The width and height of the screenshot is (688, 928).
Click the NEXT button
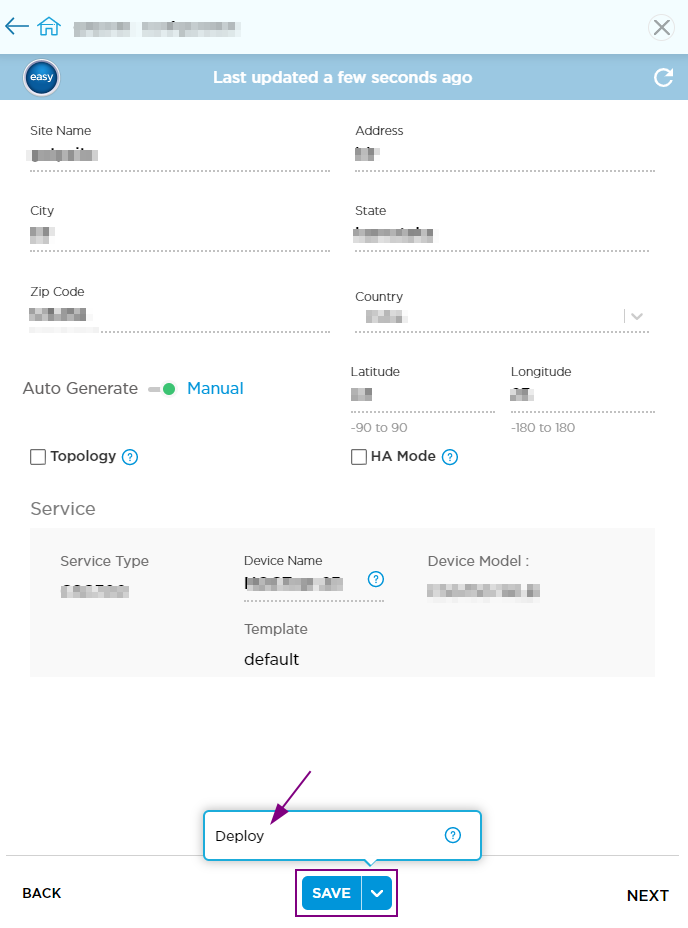coord(648,895)
